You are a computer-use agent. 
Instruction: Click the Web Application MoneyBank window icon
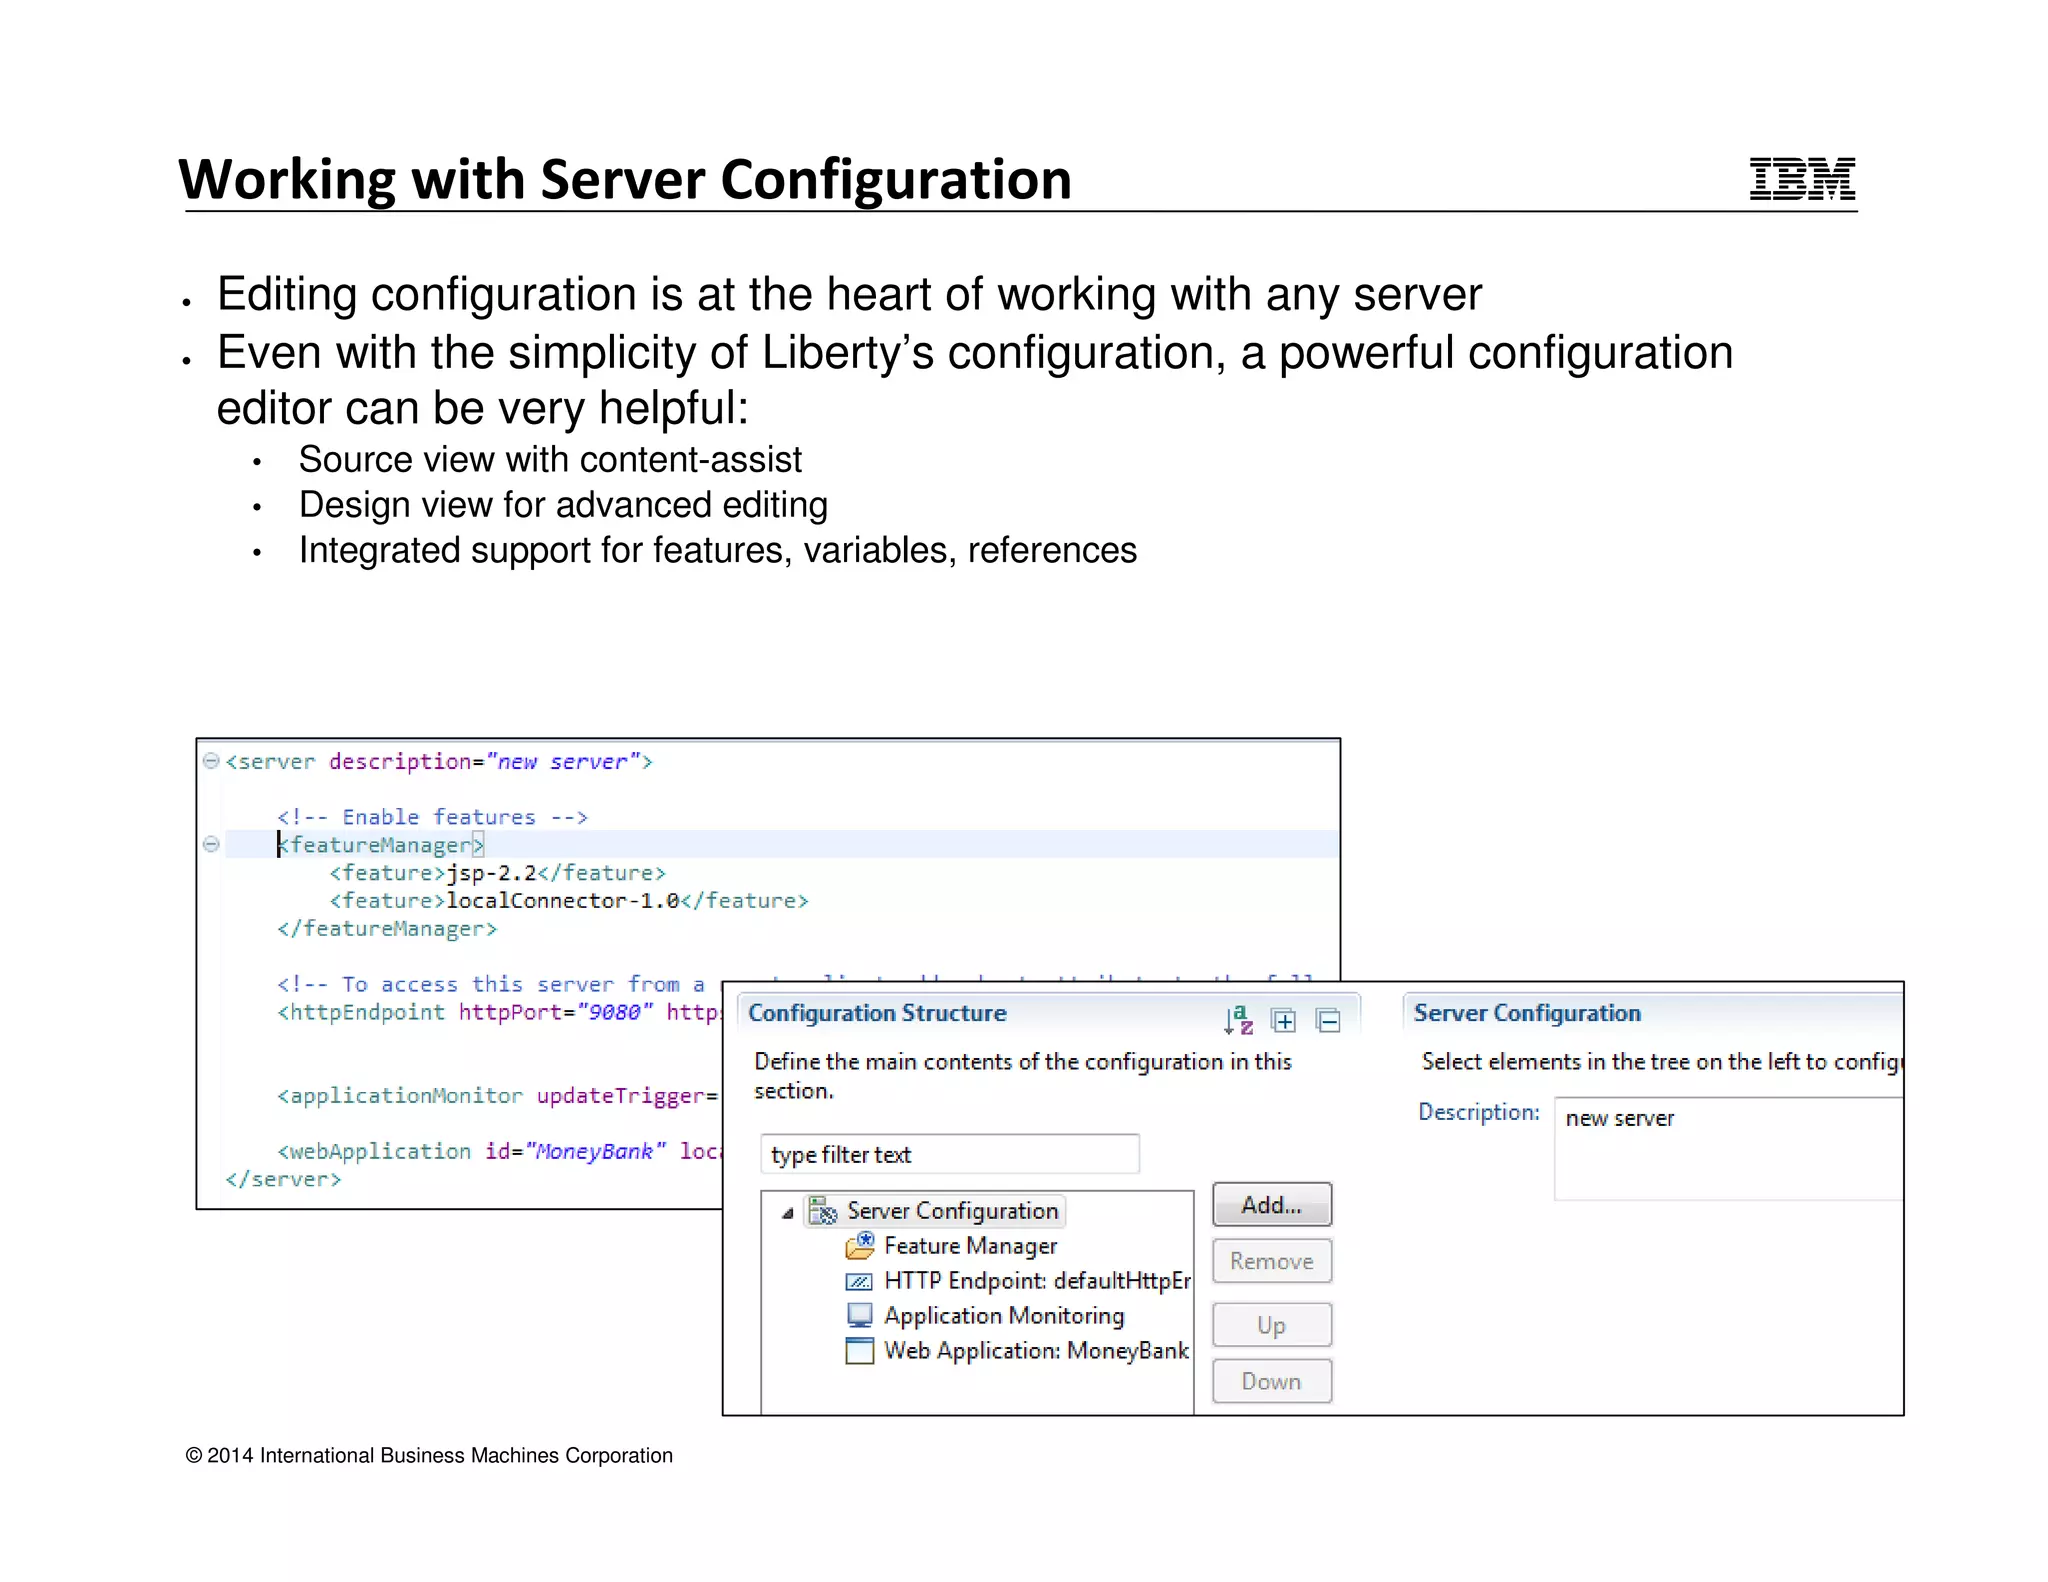point(859,1350)
